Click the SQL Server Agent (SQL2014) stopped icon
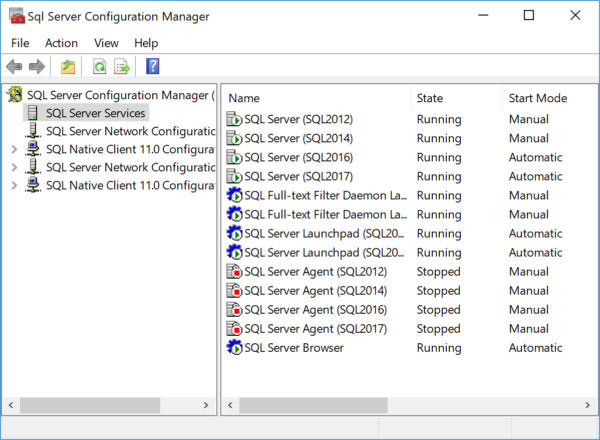 coord(234,291)
